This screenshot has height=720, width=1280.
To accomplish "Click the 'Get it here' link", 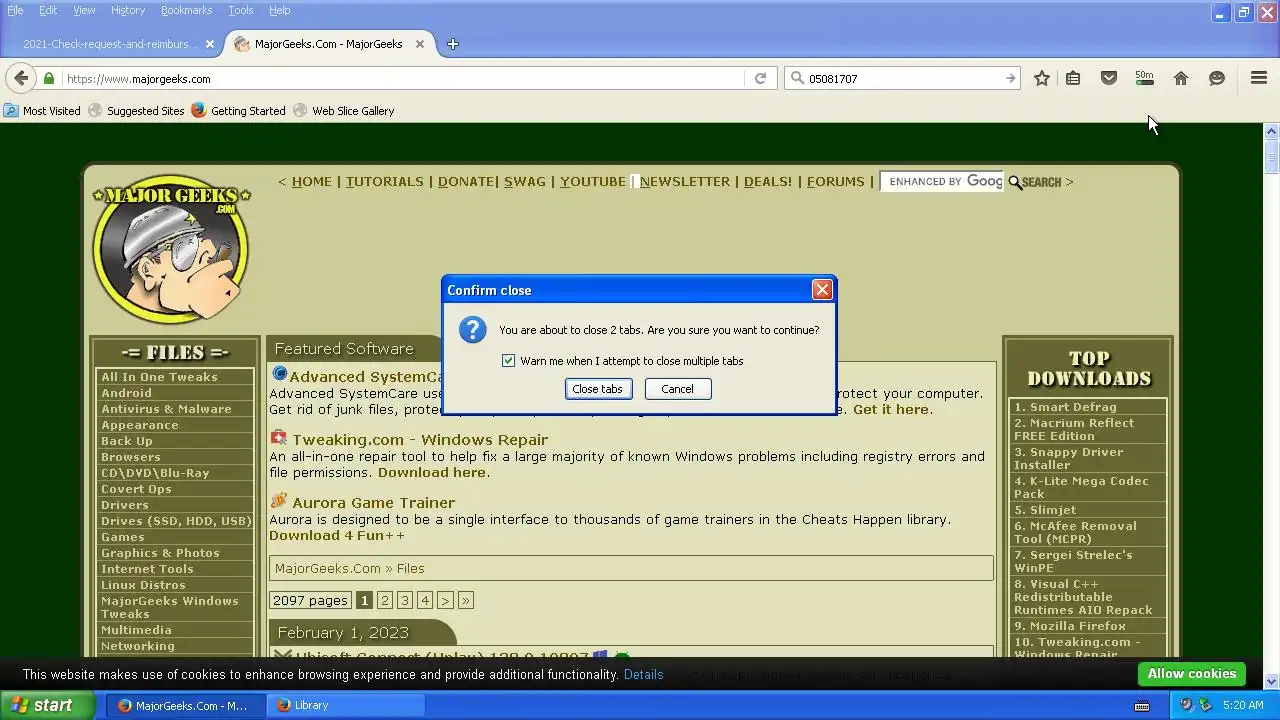I will [891, 409].
